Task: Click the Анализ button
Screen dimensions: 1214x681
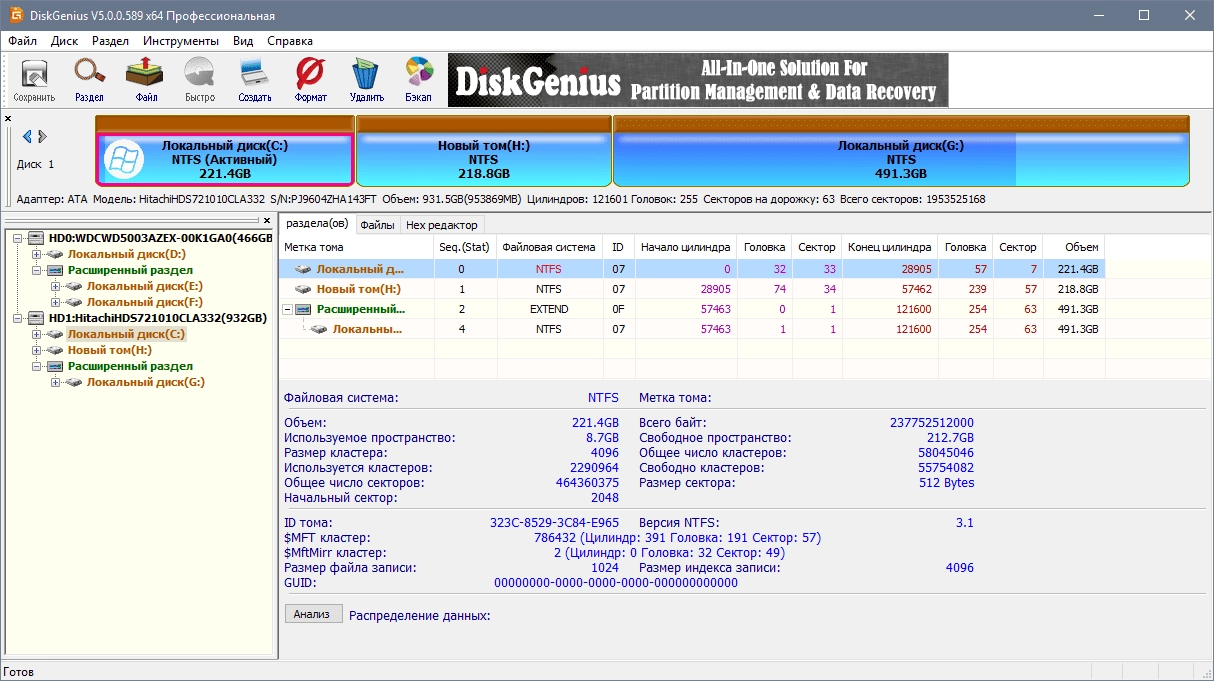Action: pyautogui.click(x=314, y=614)
